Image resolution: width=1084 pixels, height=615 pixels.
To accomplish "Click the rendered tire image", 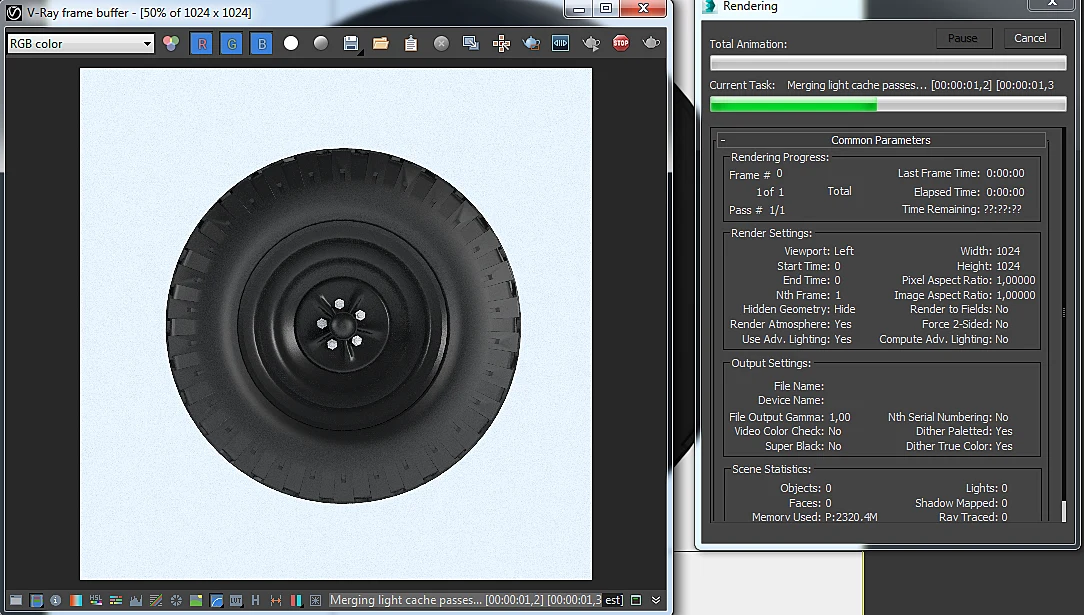I will (343, 325).
